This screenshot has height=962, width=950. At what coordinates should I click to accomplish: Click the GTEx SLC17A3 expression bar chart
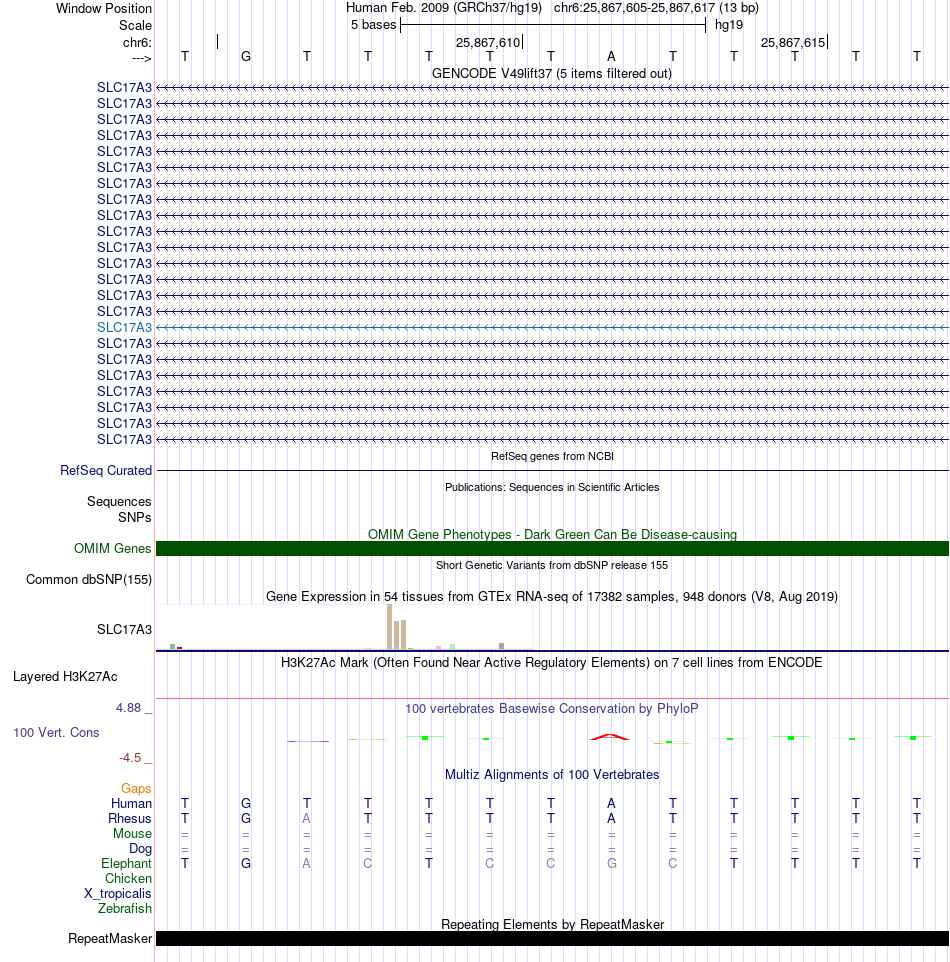tap(345, 627)
